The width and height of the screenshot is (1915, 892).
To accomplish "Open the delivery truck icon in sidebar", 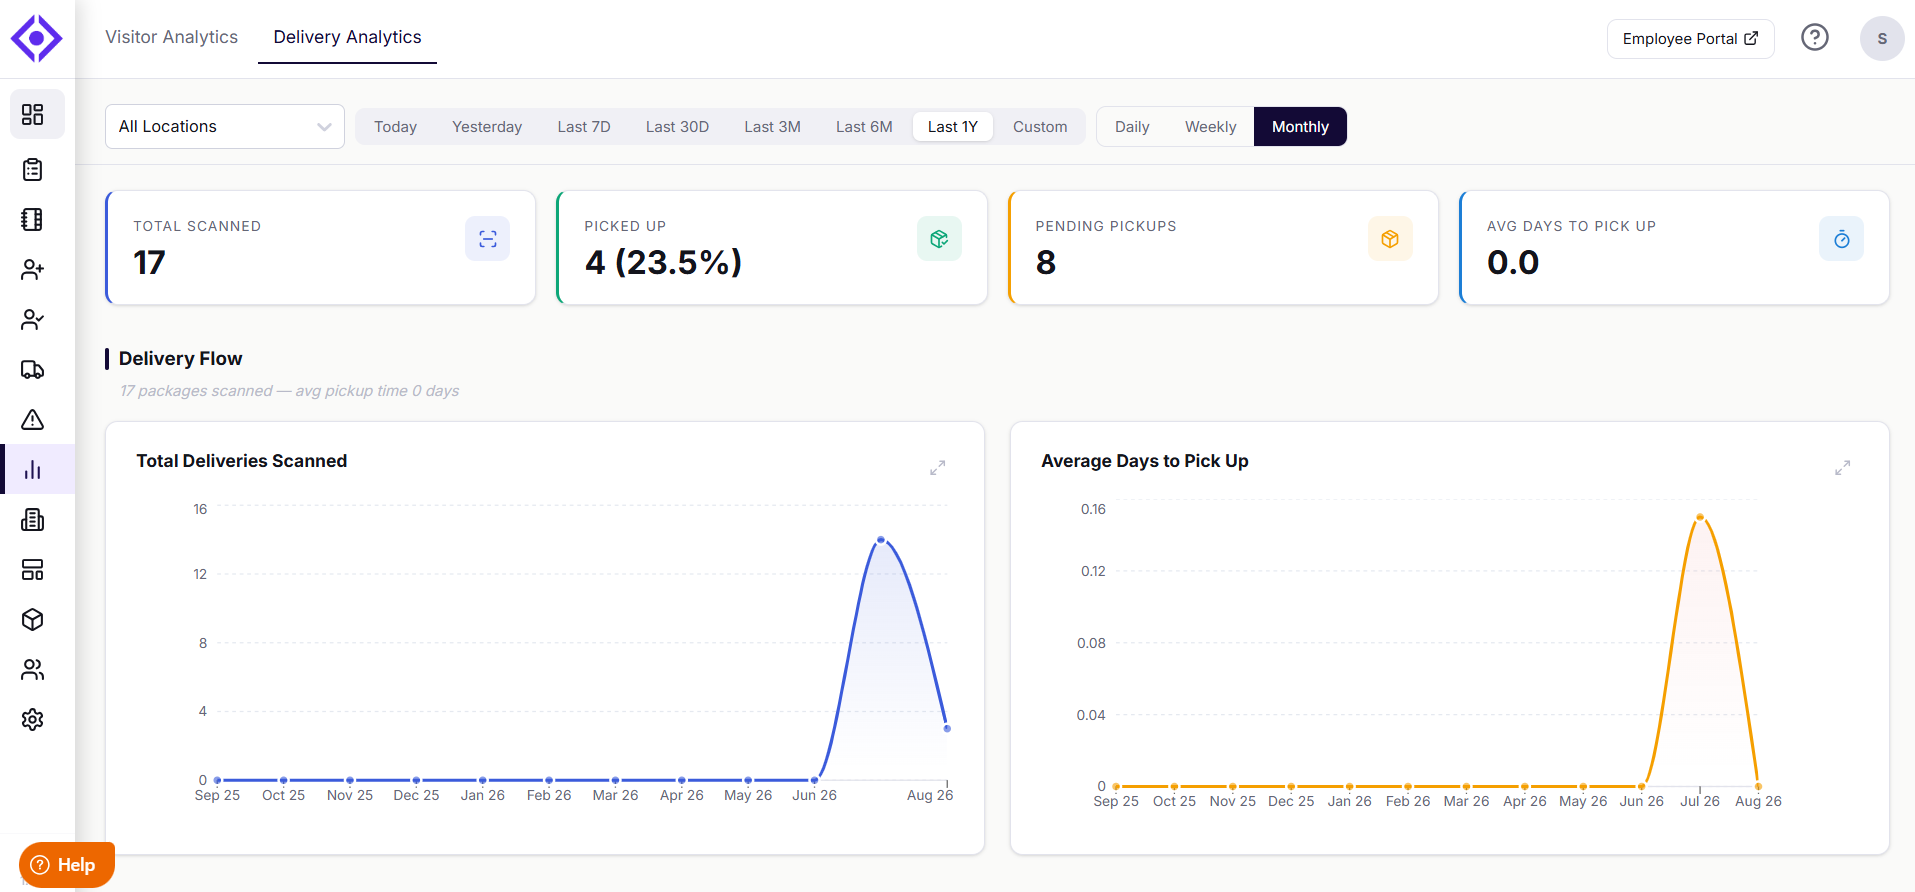I will click(33, 370).
